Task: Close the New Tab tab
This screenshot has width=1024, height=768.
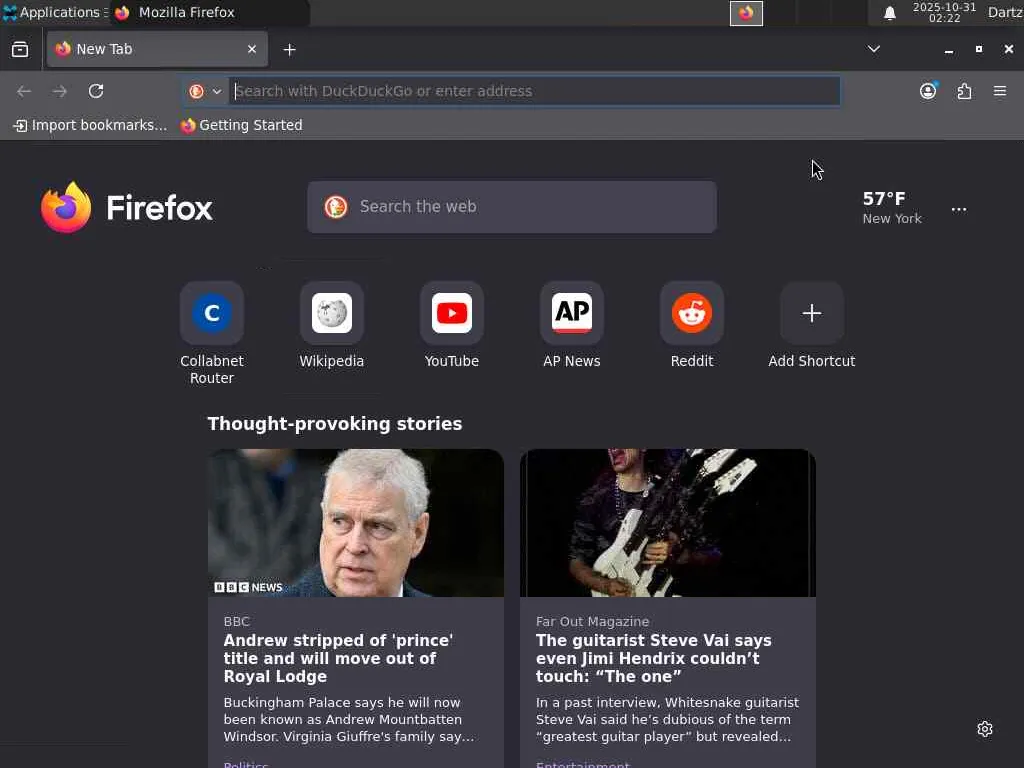Action: point(251,49)
